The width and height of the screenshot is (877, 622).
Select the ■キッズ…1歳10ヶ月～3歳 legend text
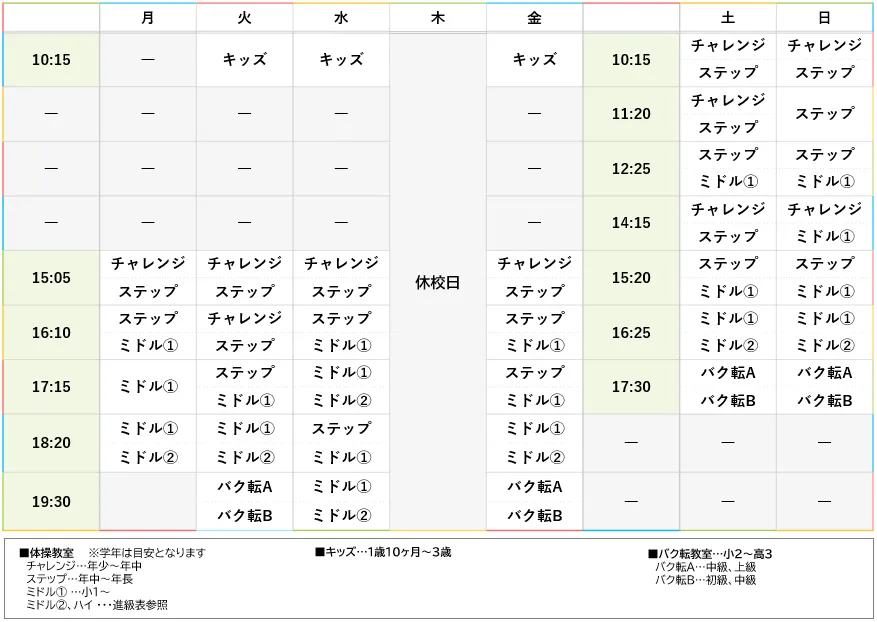(385, 552)
